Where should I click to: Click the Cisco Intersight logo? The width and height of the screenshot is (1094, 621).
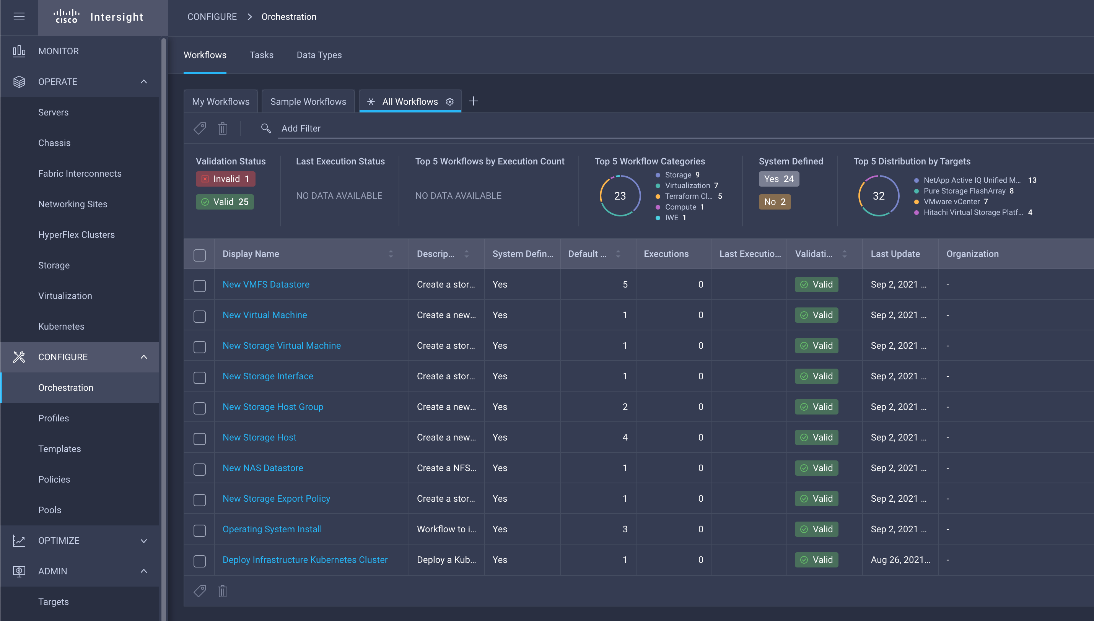pyautogui.click(x=98, y=17)
